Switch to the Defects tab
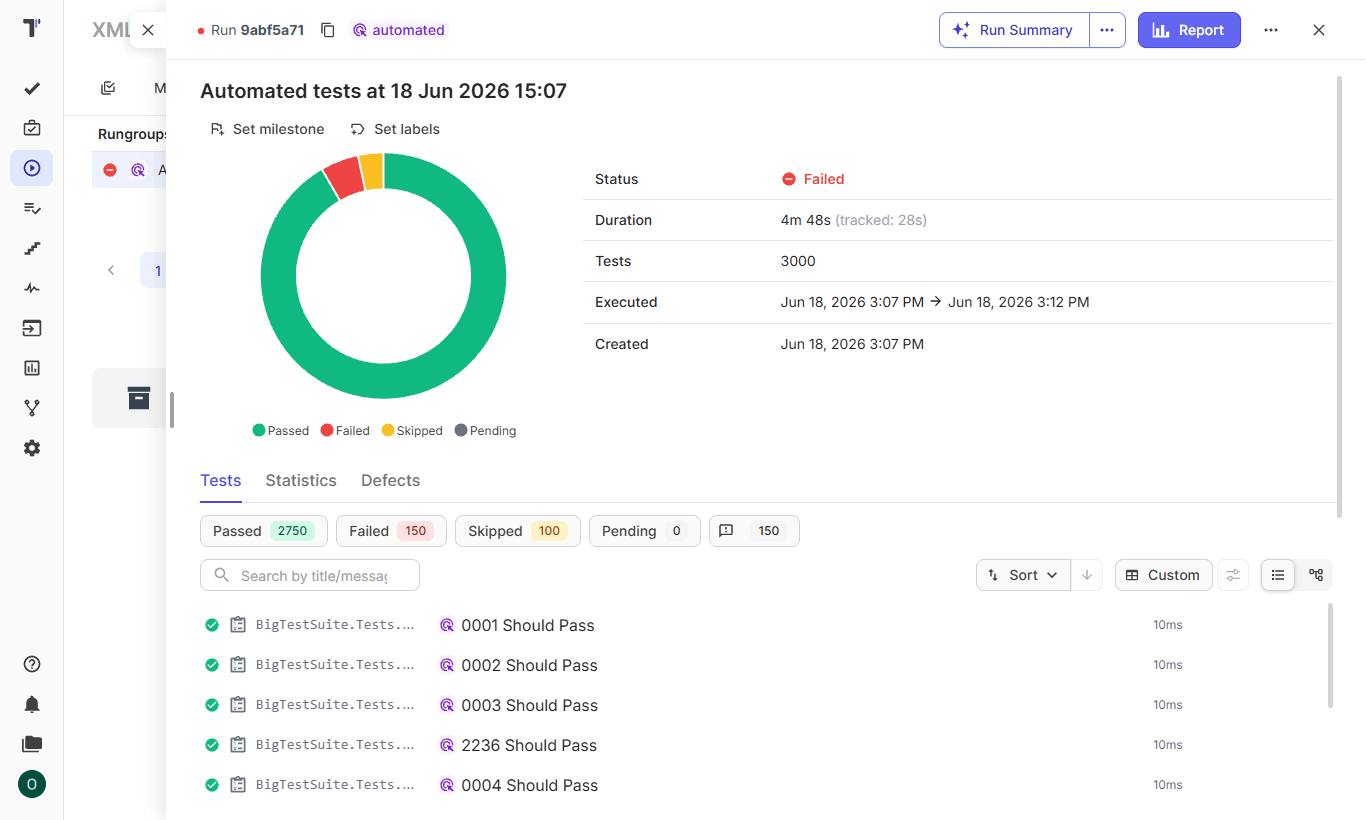 (390, 480)
